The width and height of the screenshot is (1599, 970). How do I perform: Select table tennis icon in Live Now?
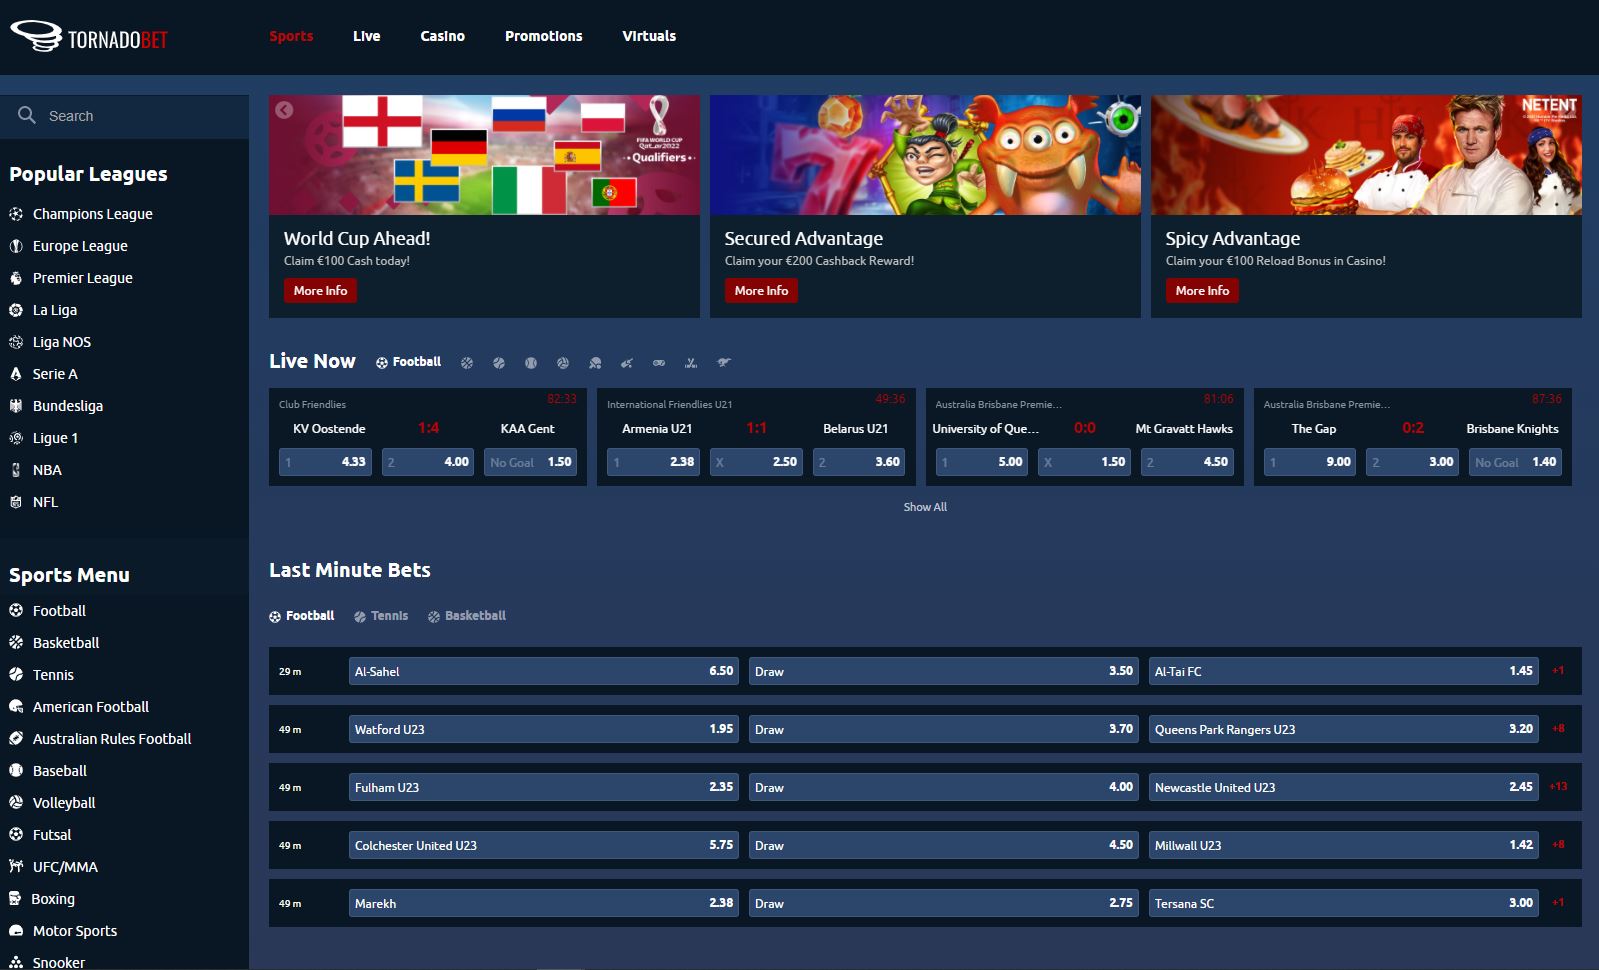[x=595, y=363]
